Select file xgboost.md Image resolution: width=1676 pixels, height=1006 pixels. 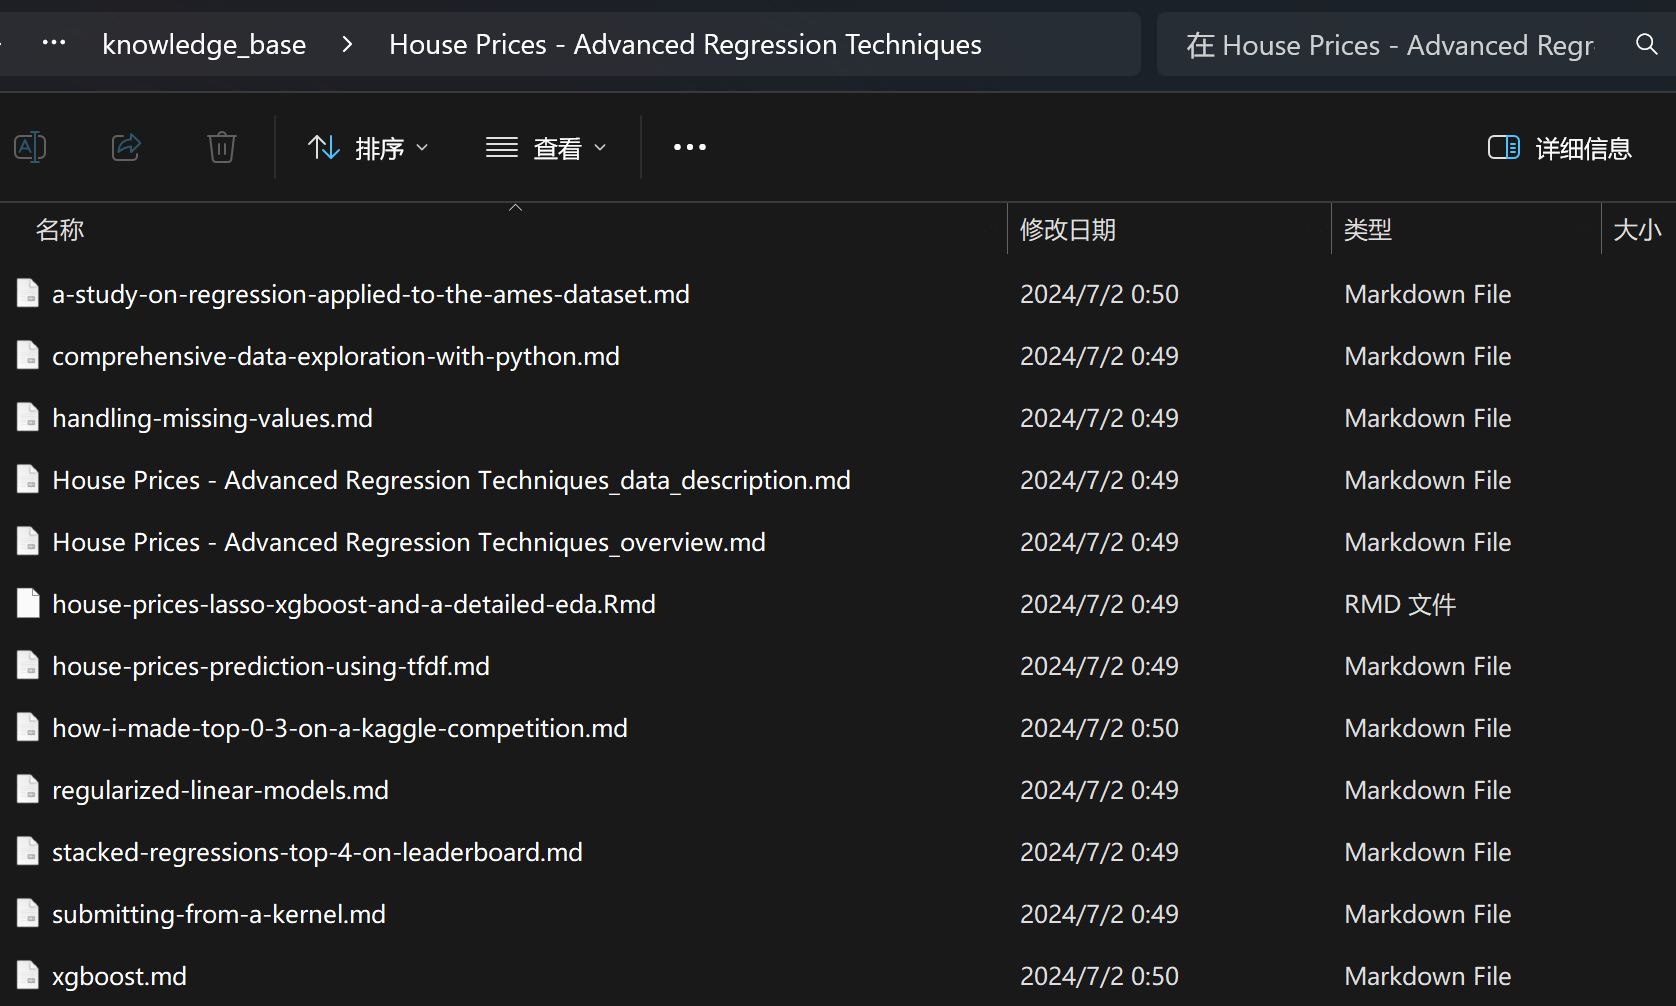[119, 976]
